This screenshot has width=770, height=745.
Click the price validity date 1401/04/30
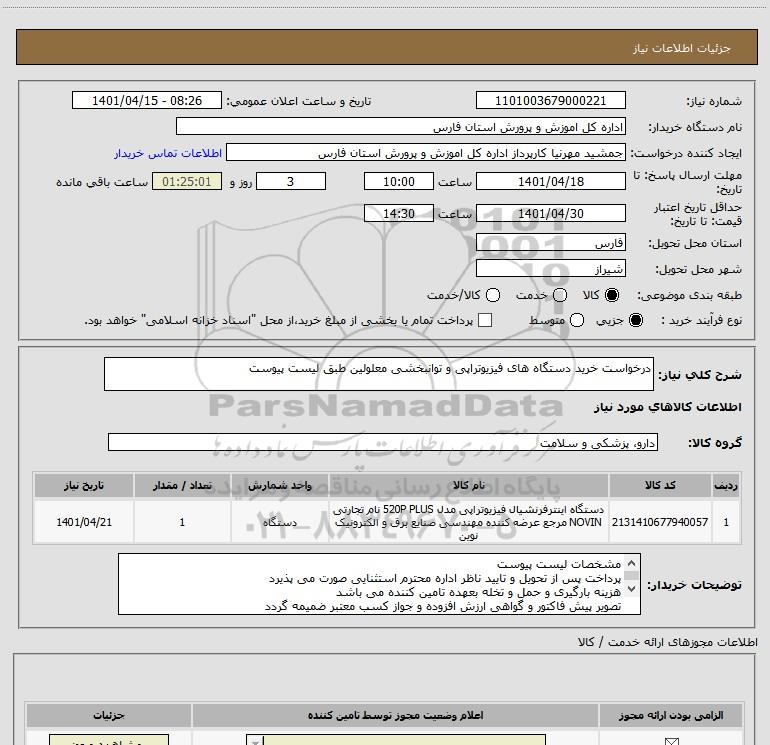pos(550,213)
